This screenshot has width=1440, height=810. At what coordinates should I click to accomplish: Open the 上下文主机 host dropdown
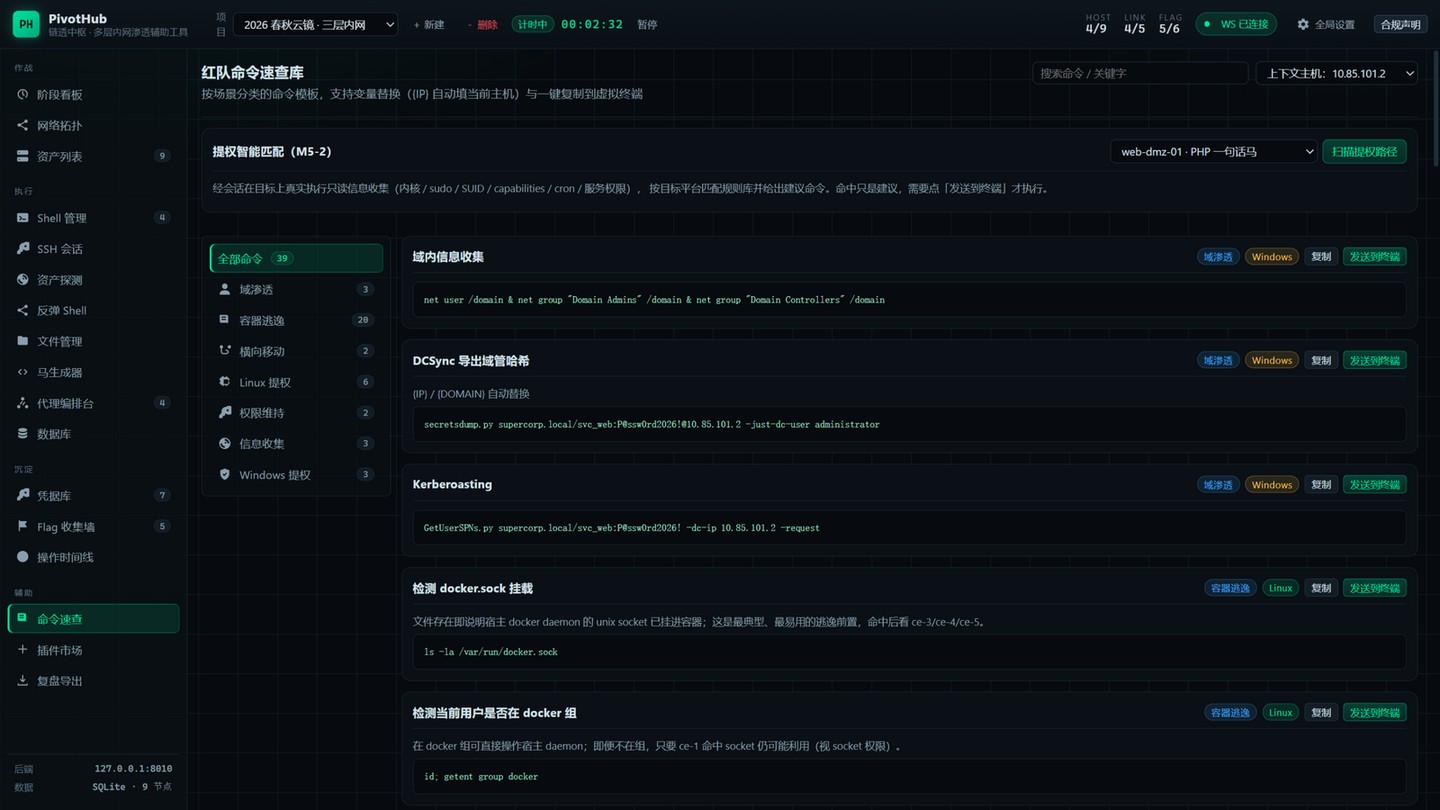pos(1337,73)
